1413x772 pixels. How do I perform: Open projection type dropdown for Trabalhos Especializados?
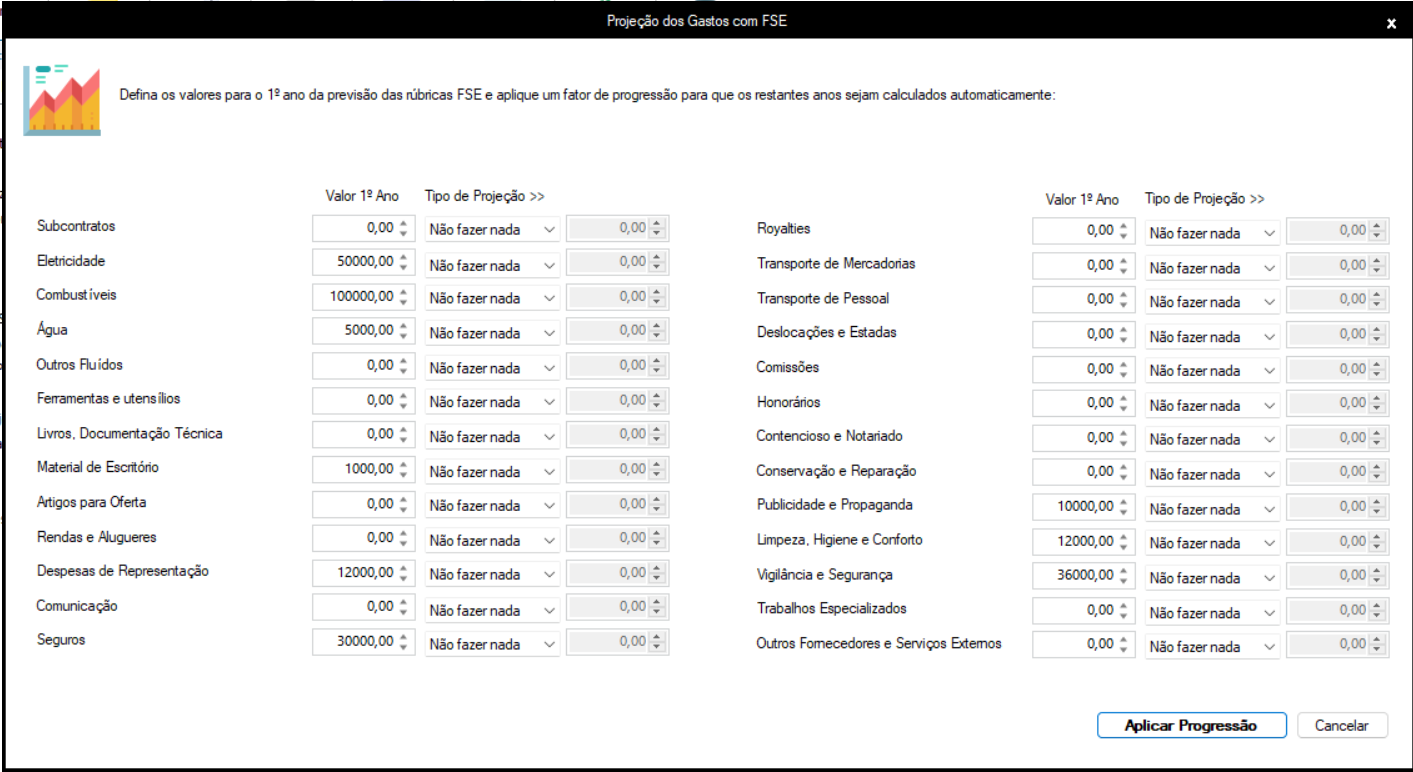1212,612
